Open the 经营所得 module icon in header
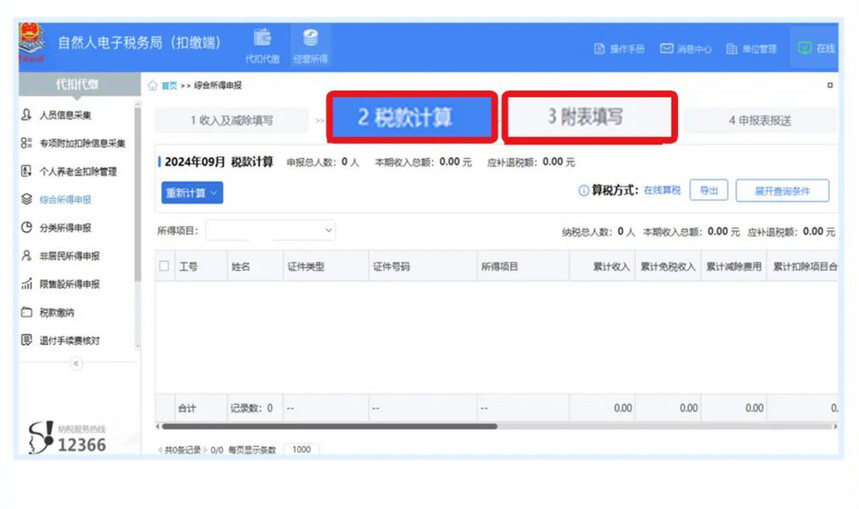Viewport: 859px width, 509px height. 310,47
